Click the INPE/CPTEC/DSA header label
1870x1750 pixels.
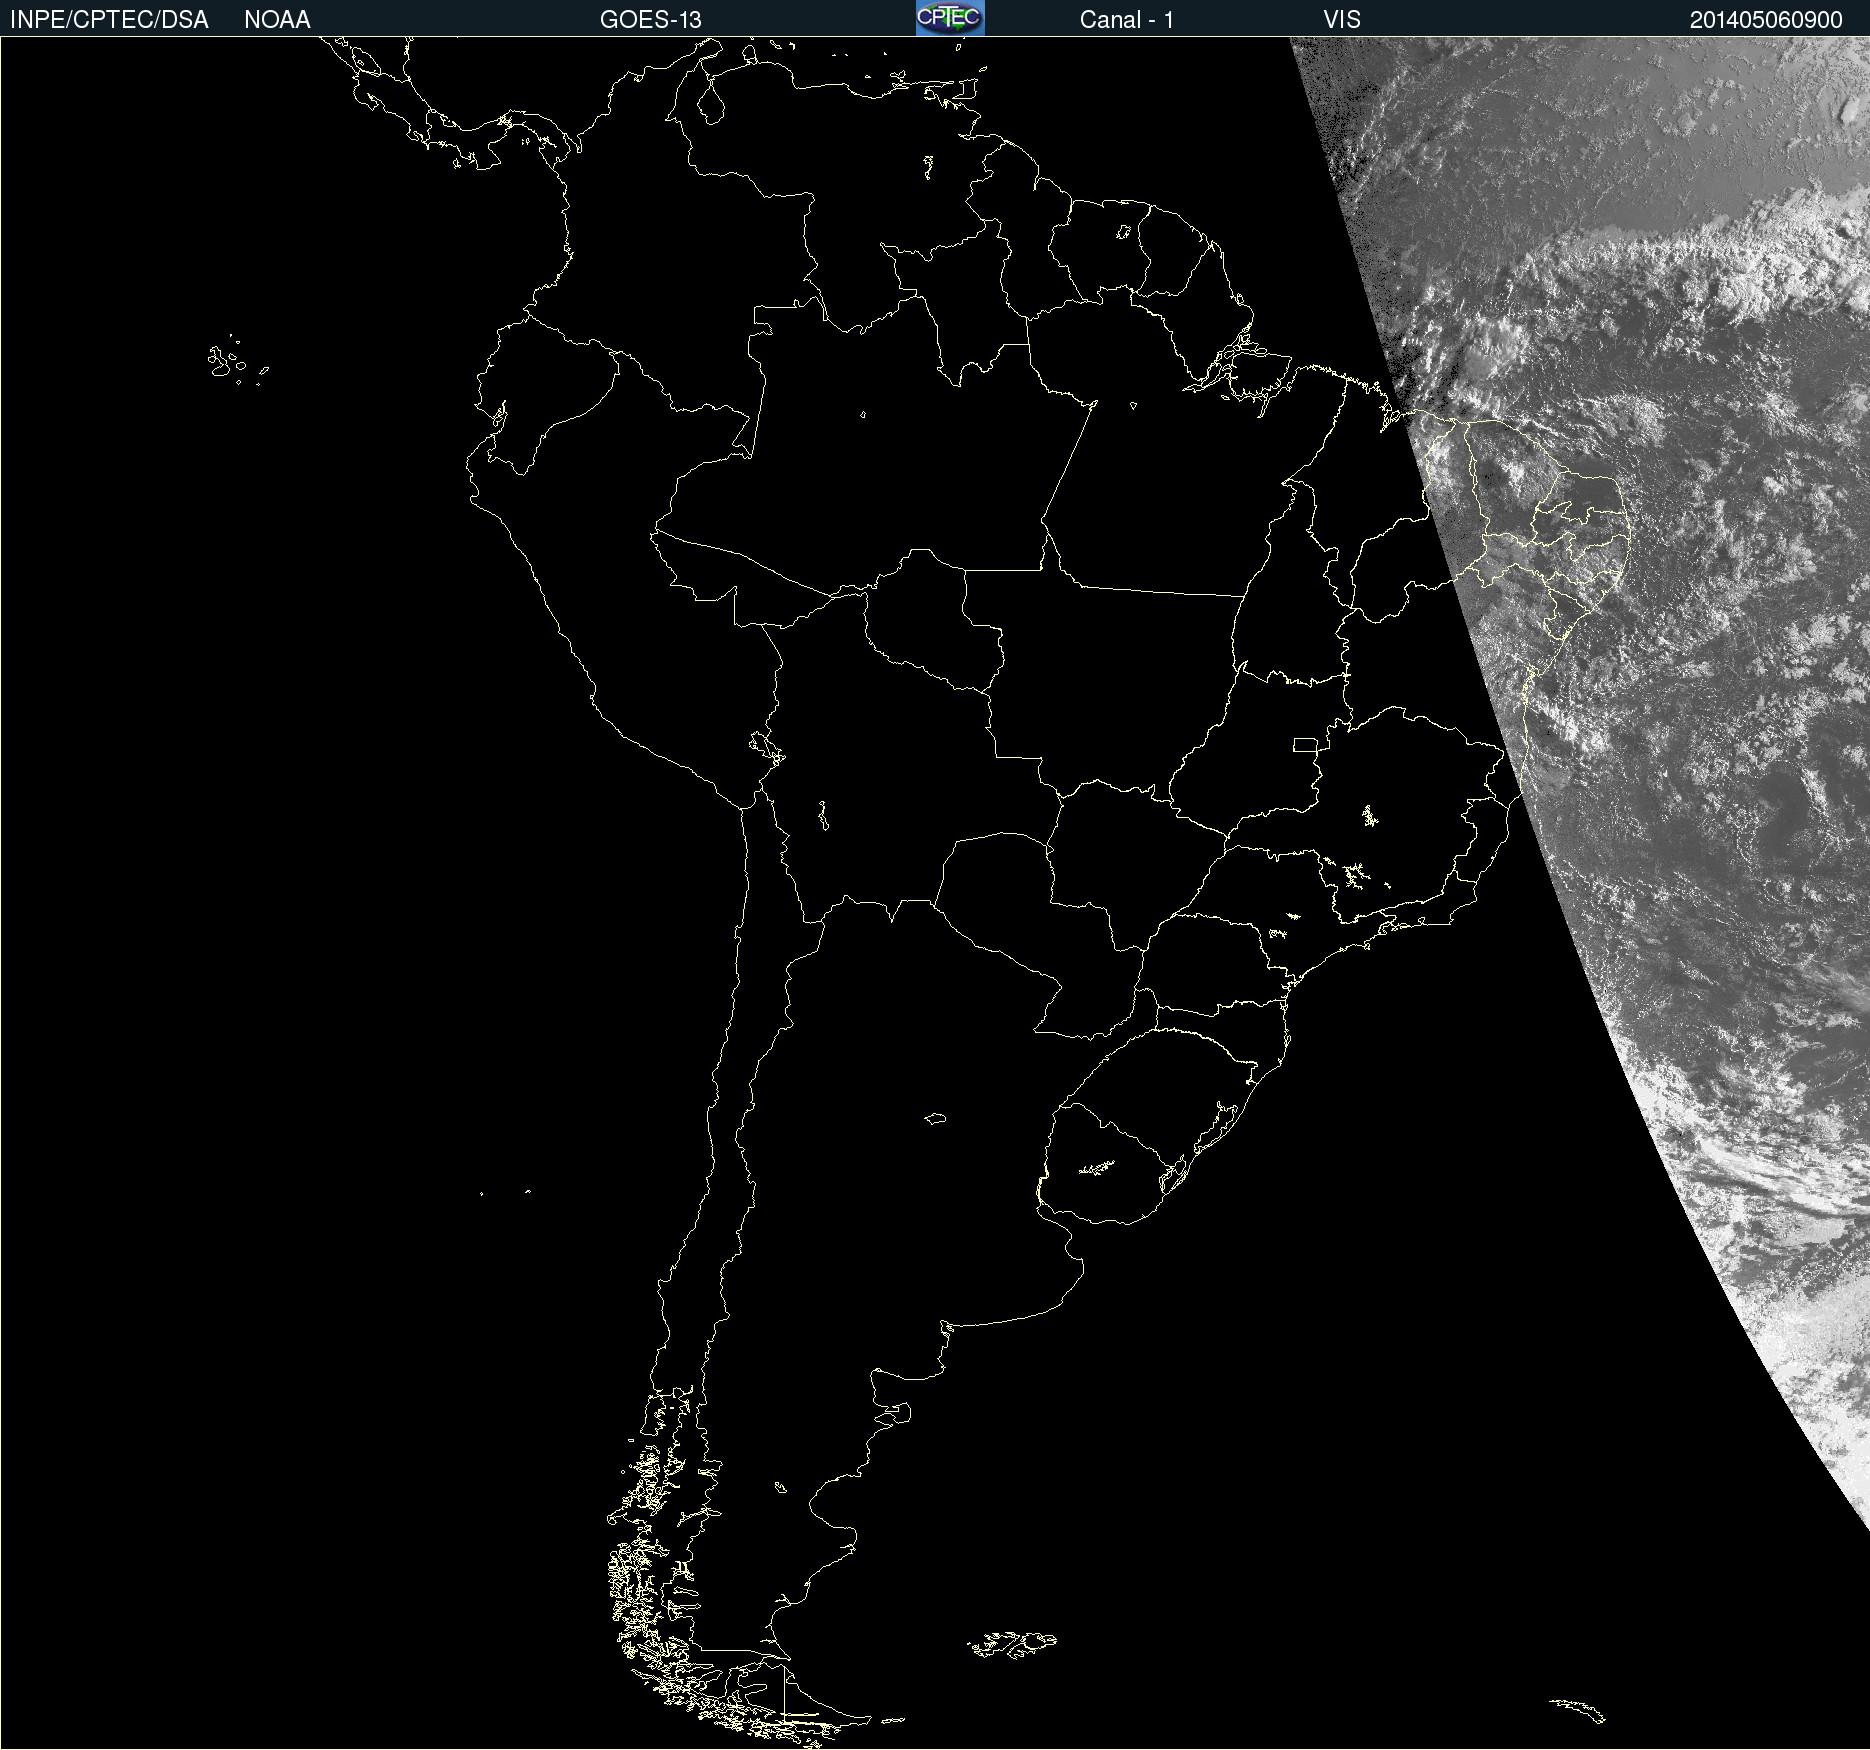(109, 20)
